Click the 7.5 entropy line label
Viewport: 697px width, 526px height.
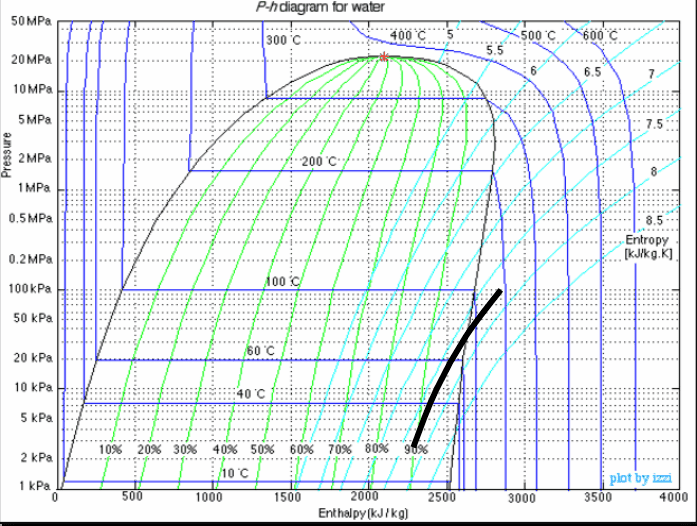[654, 124]
